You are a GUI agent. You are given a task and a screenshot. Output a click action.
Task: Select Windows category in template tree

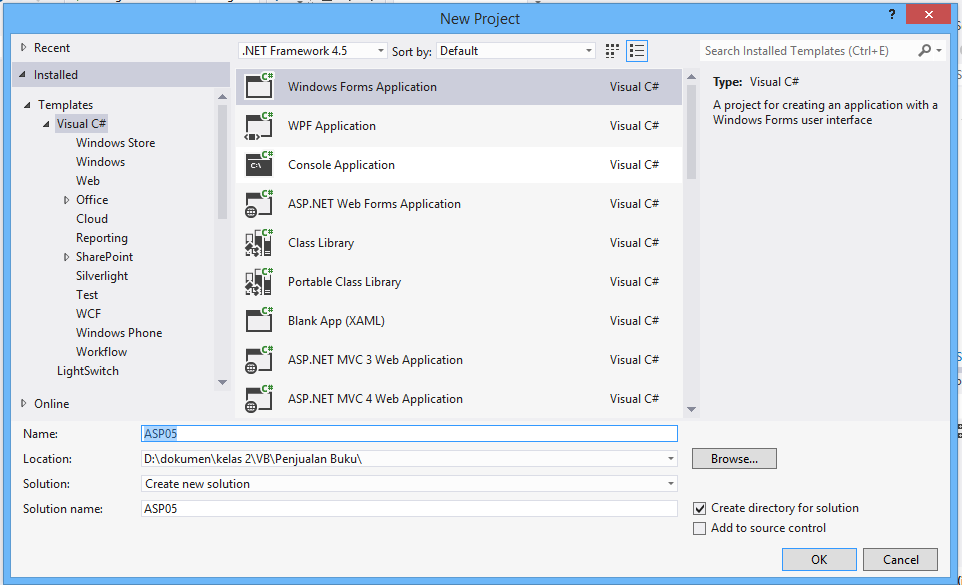click(101, 162)
